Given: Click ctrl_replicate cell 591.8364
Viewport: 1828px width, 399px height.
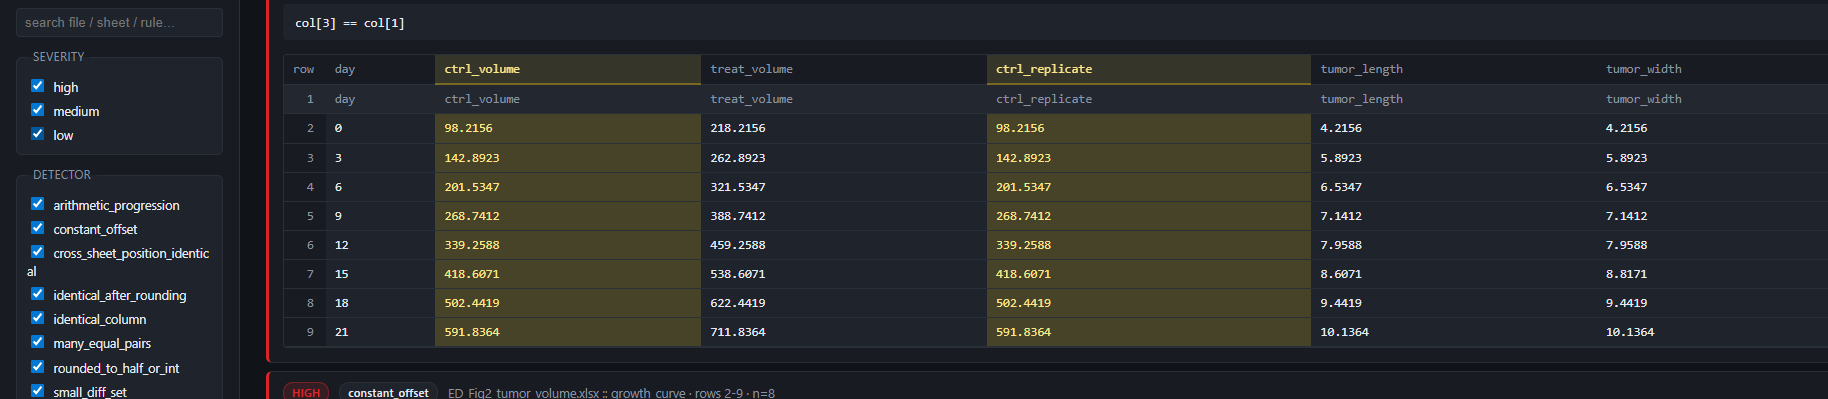Looking at the screenshot, I should [1149, 332].
